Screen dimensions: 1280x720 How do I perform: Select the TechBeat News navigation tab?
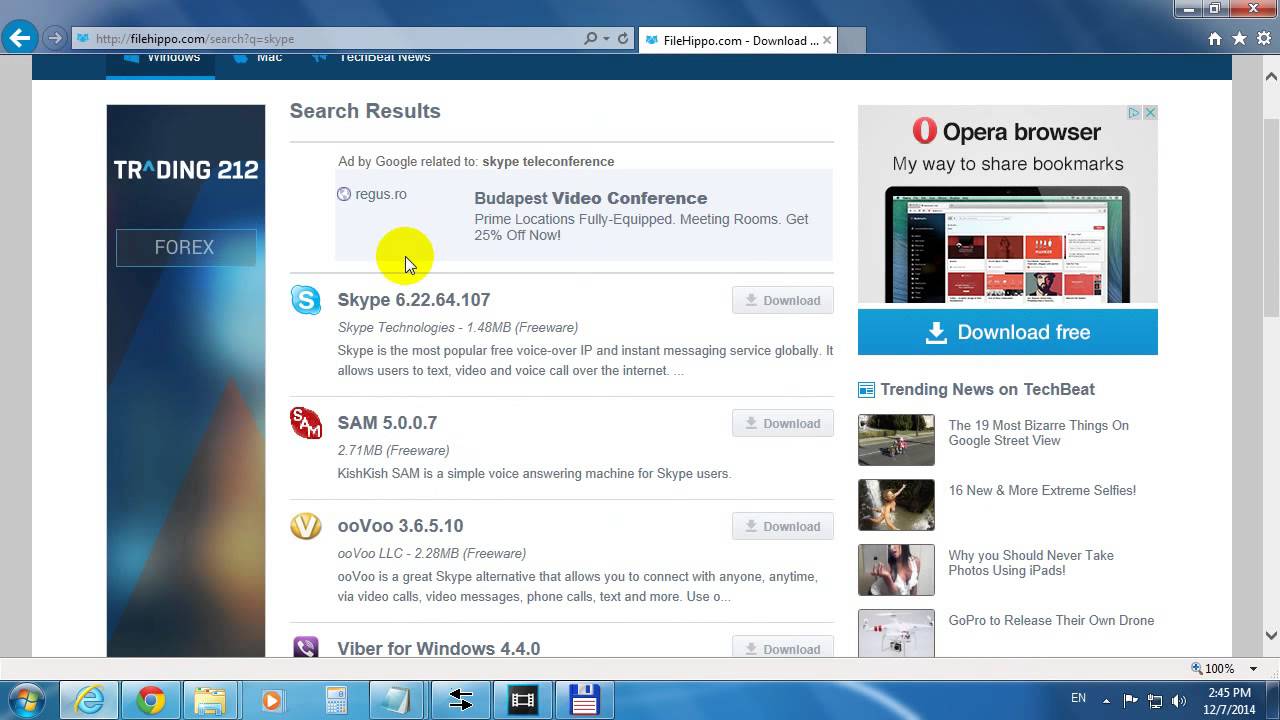(371, 60)
